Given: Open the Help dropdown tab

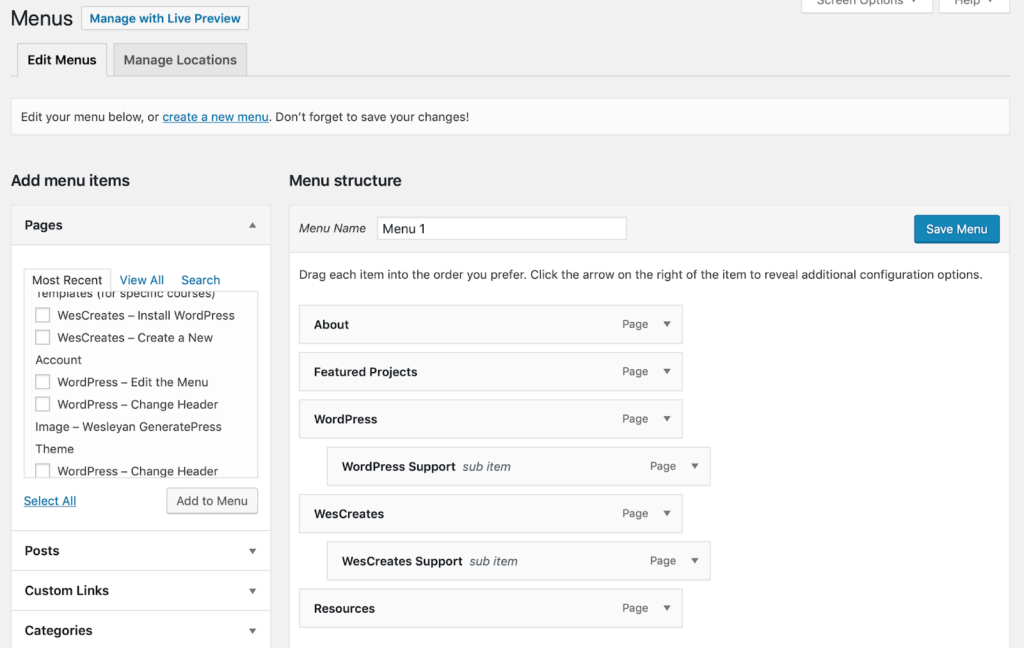Looking at the screenshot, I should tap(974, 3).
